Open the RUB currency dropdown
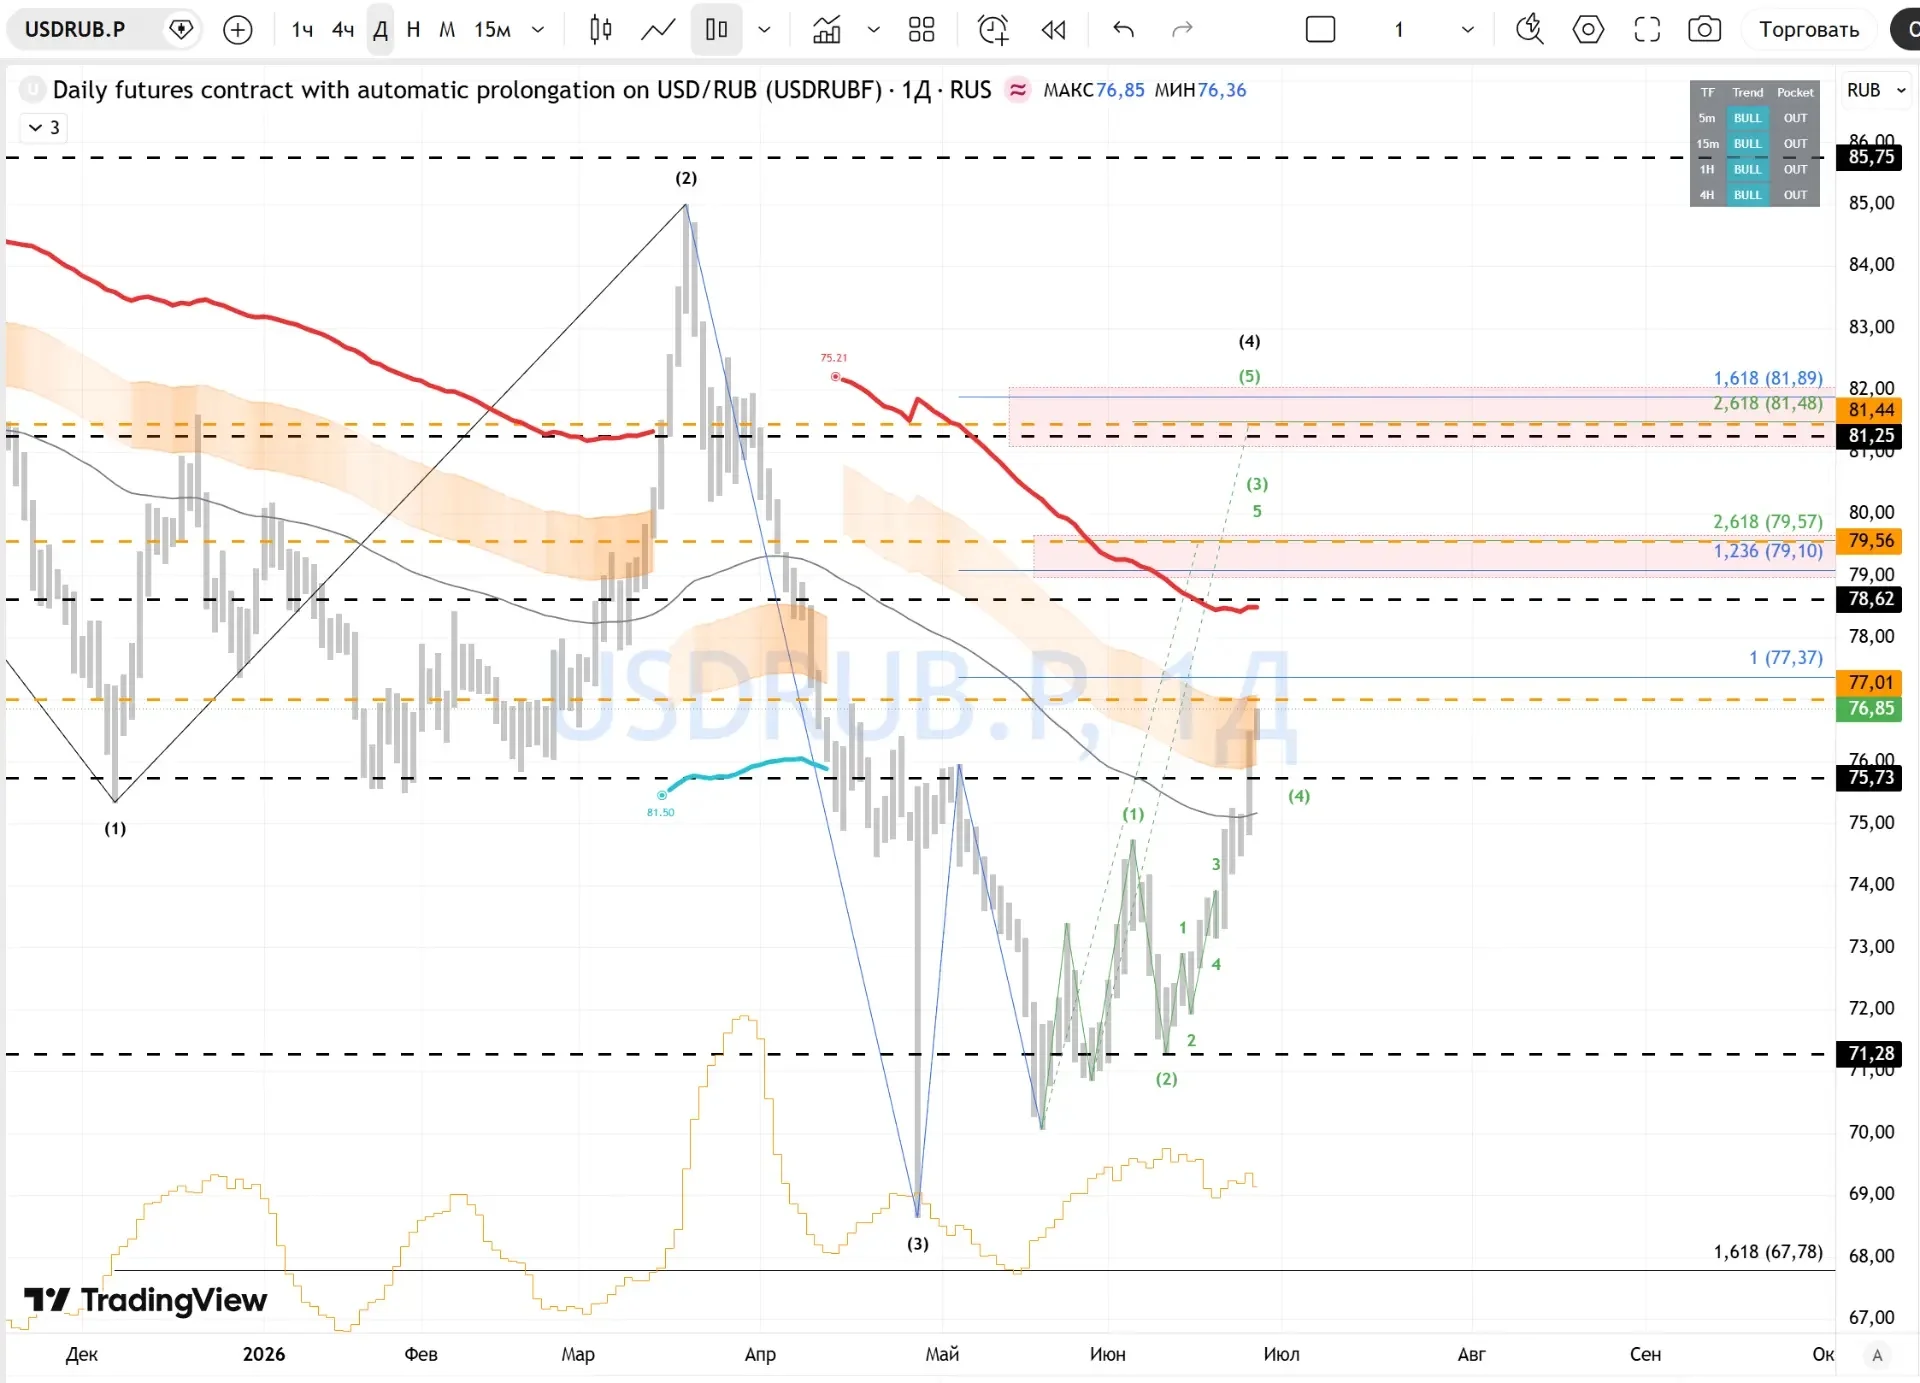This screenshot has height=1383, width=1920. tap(1876, 90)
